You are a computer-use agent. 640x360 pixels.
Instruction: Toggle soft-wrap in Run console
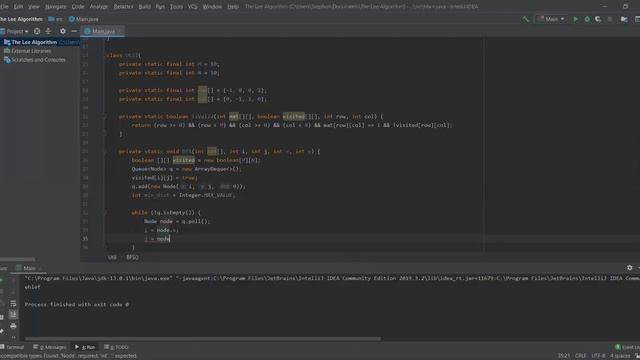point(13,303)
